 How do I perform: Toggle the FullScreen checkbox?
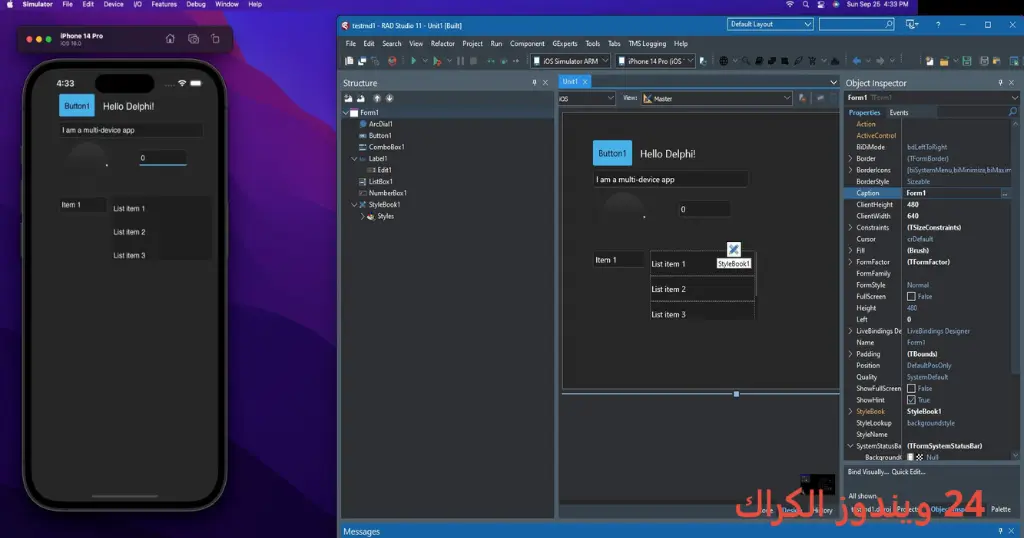click(x=911, y=296)
